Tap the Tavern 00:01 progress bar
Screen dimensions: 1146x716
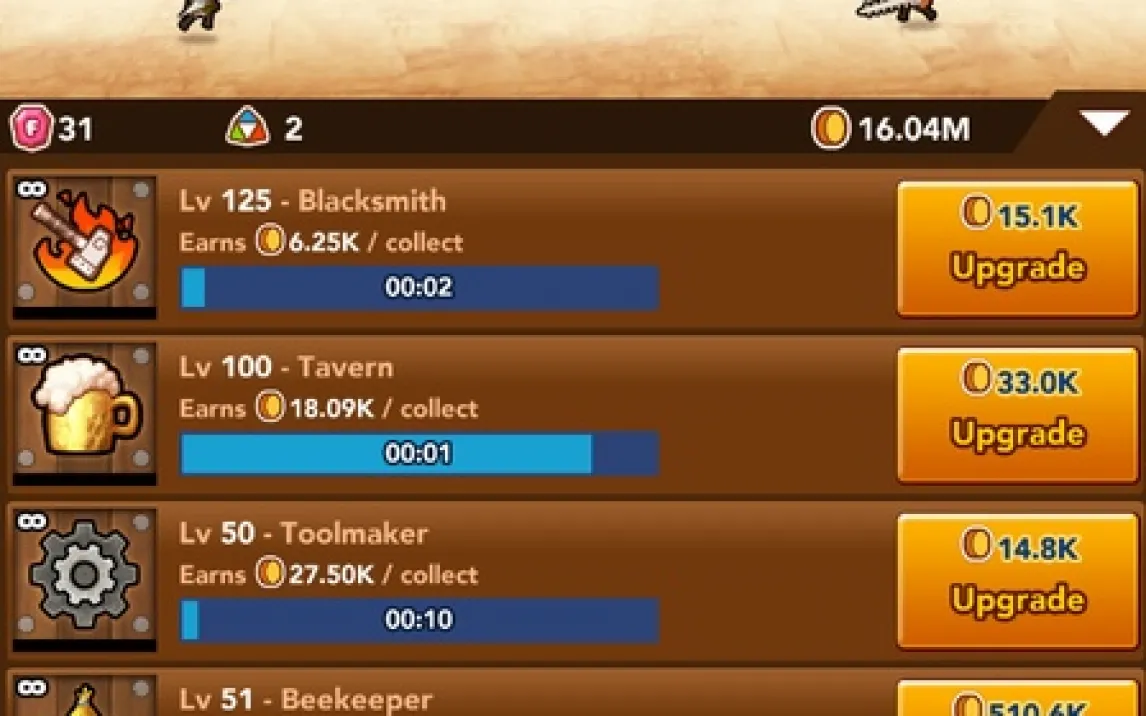click(420, 453)
